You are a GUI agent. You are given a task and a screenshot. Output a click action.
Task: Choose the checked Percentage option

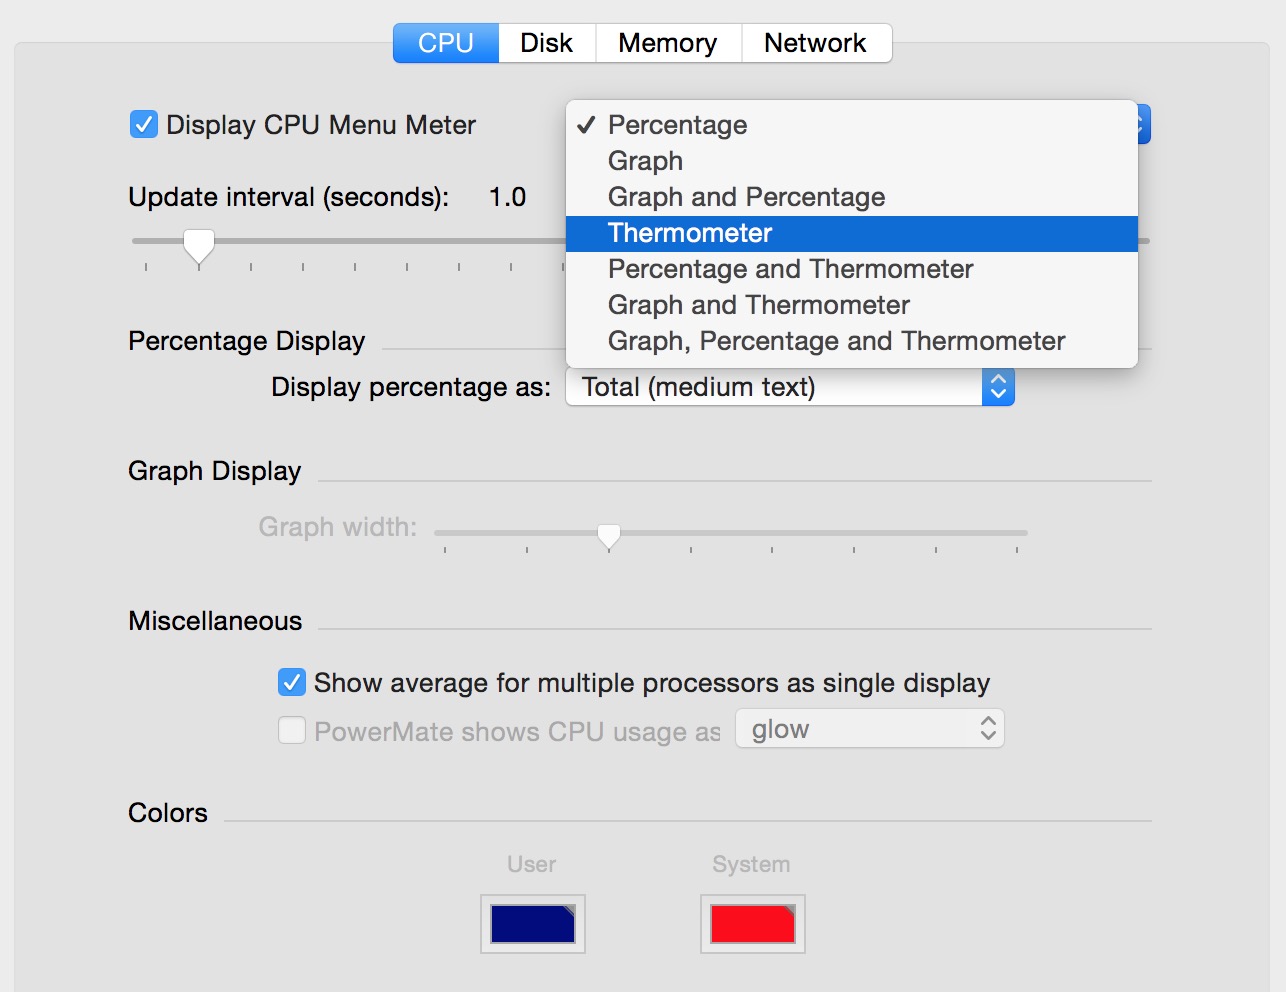click(677, 125)
